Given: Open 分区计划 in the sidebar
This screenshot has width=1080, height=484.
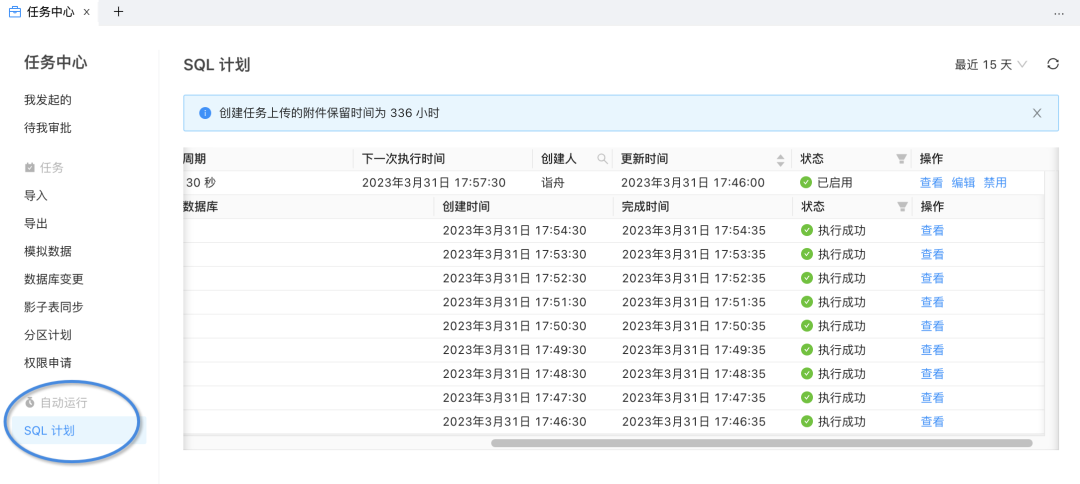Looking at the screenshot, I should click(x=48, y=335).
